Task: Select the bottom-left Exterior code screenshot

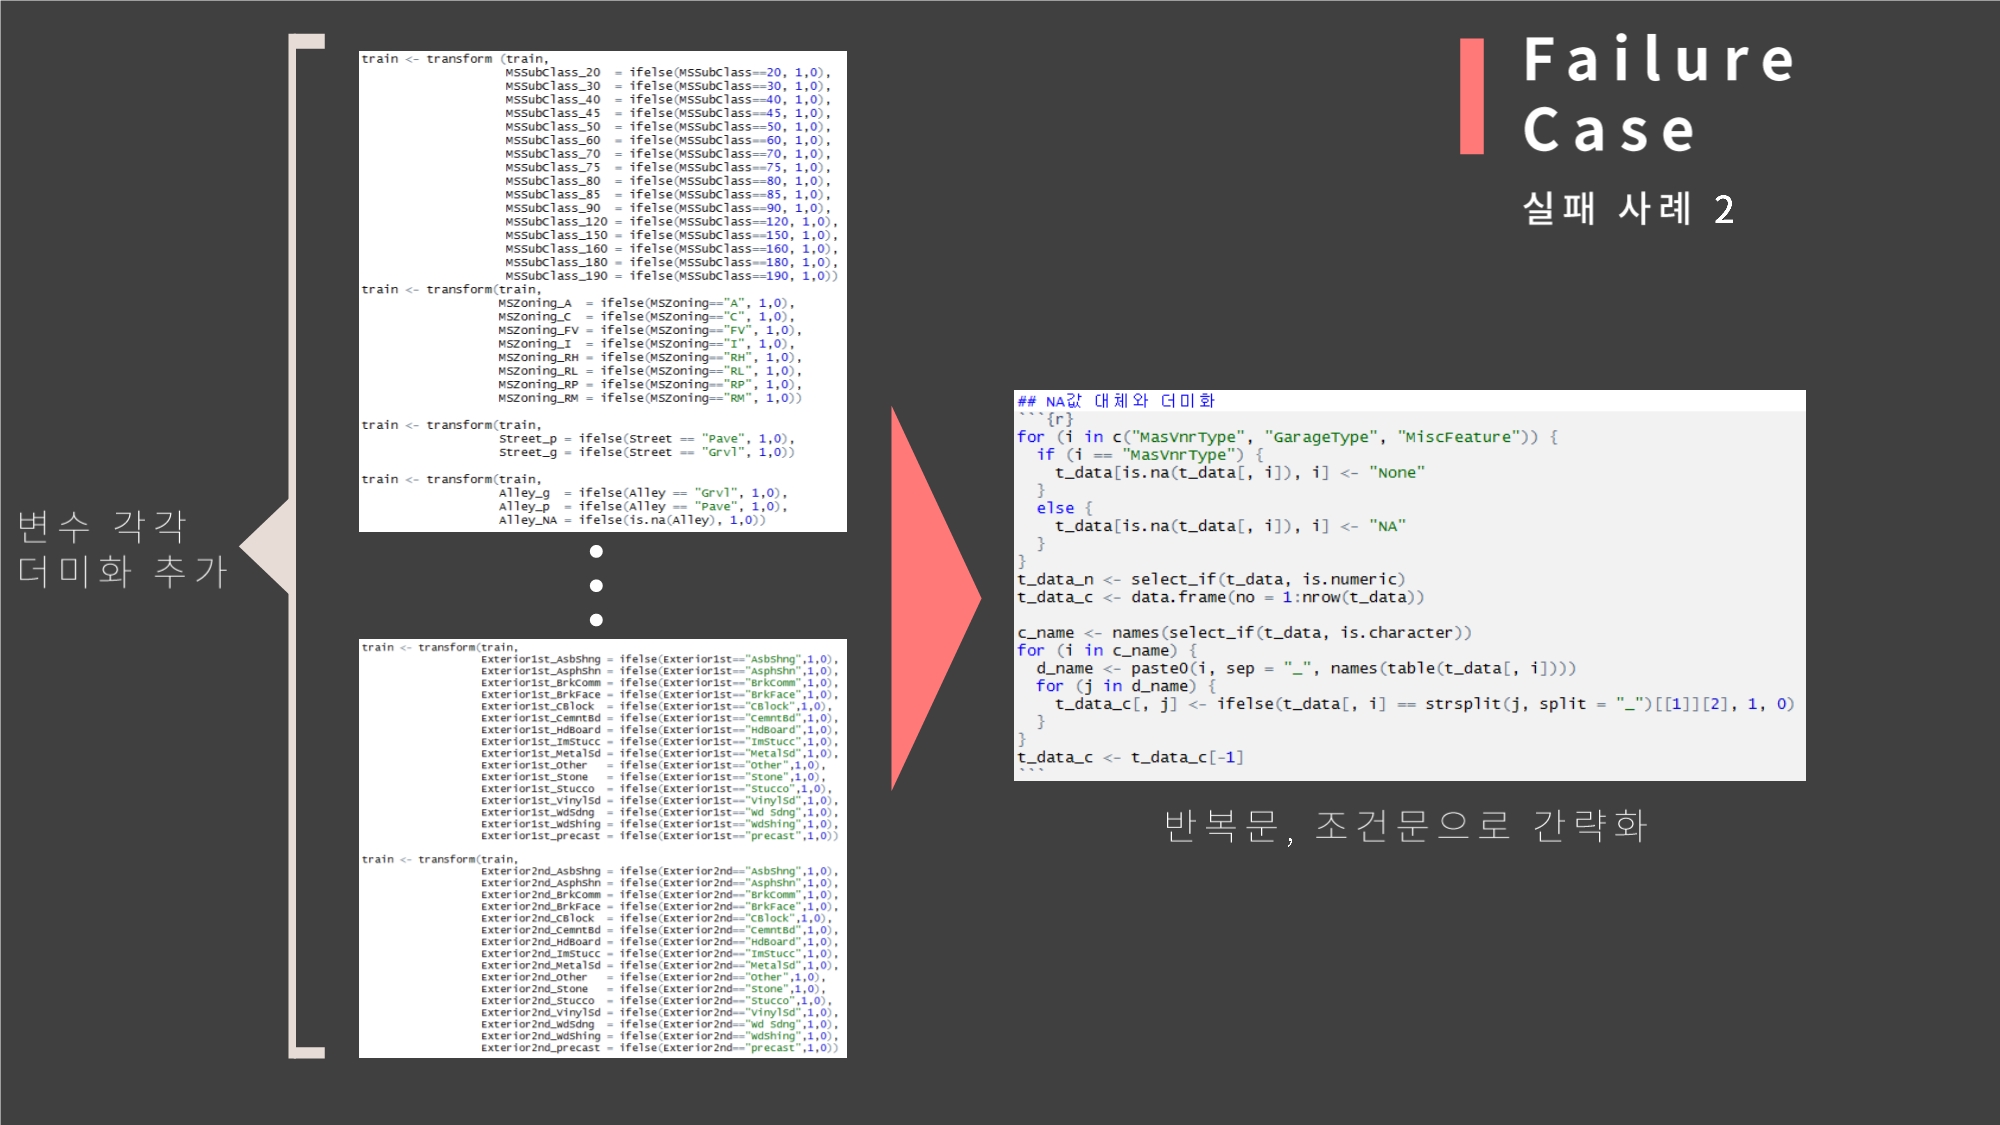Action: [x=602, y=848]
